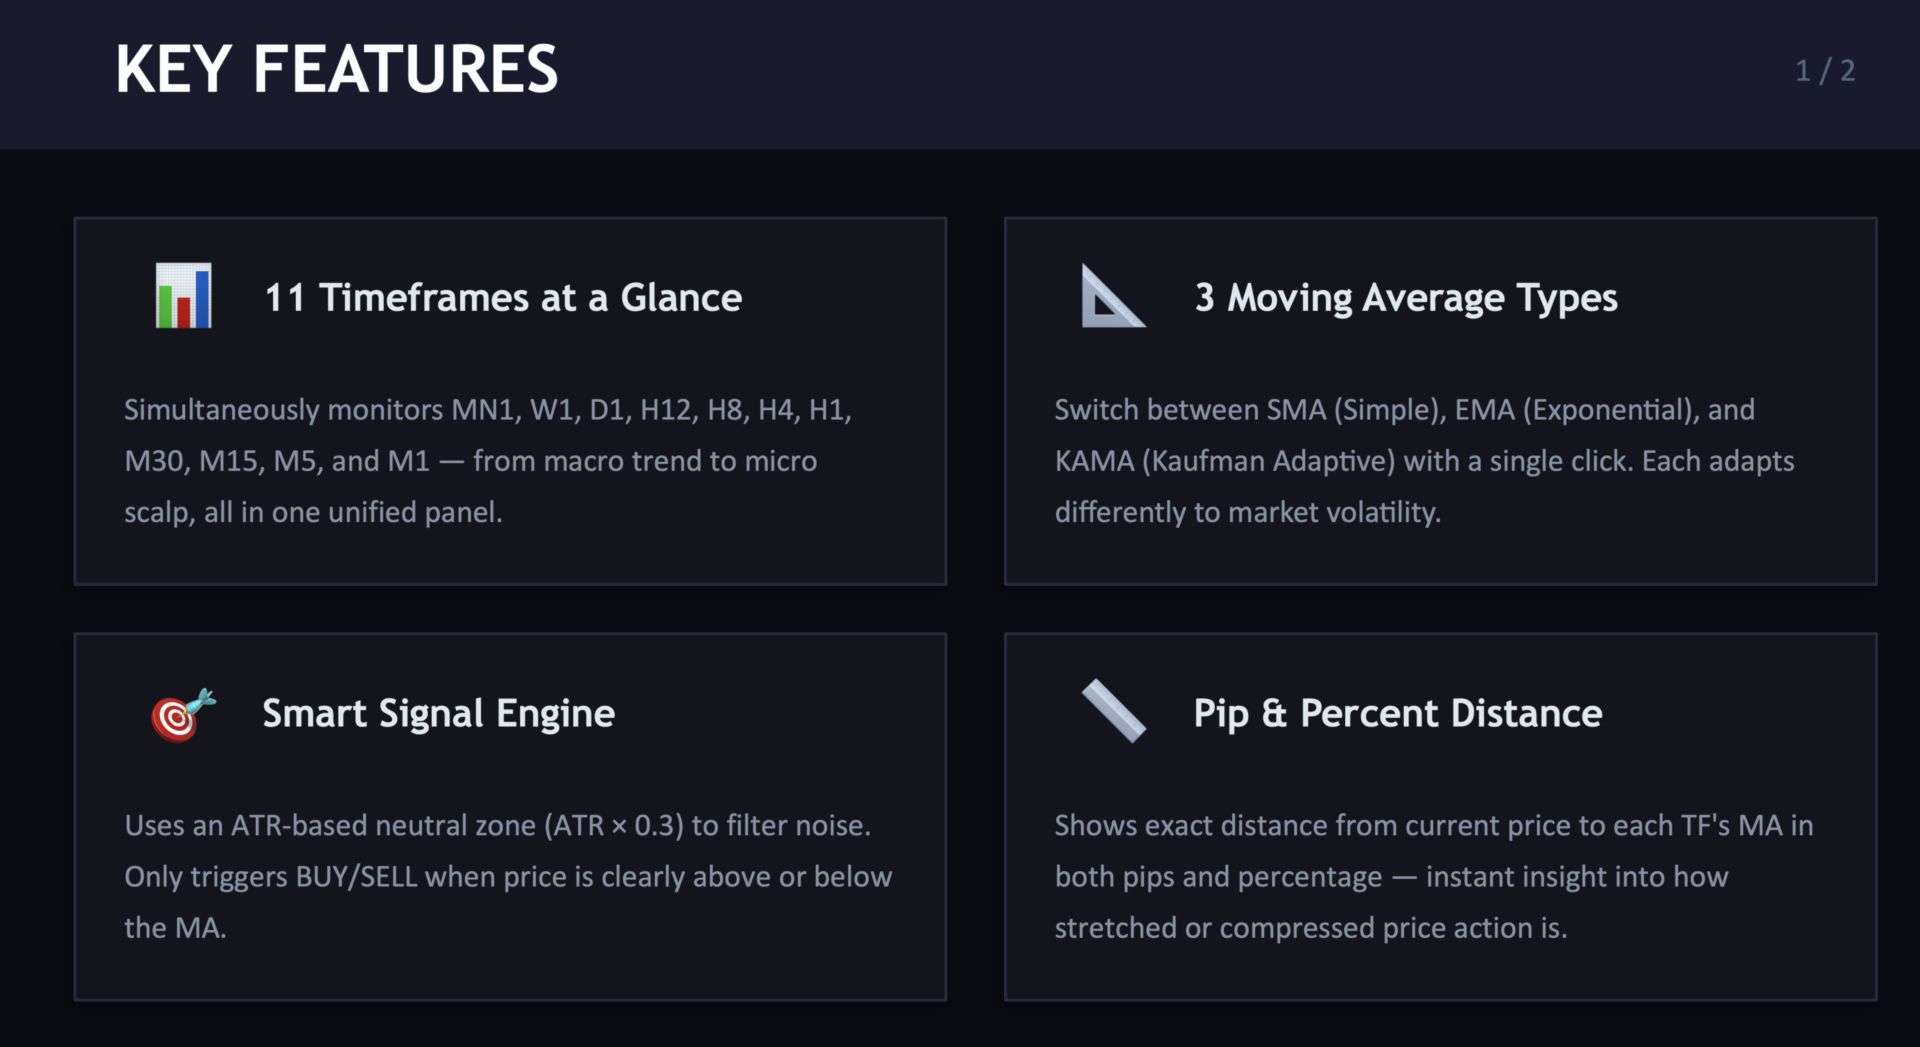
Task: Click the bar chart icon for Timeframes
Action: (183, 296)
